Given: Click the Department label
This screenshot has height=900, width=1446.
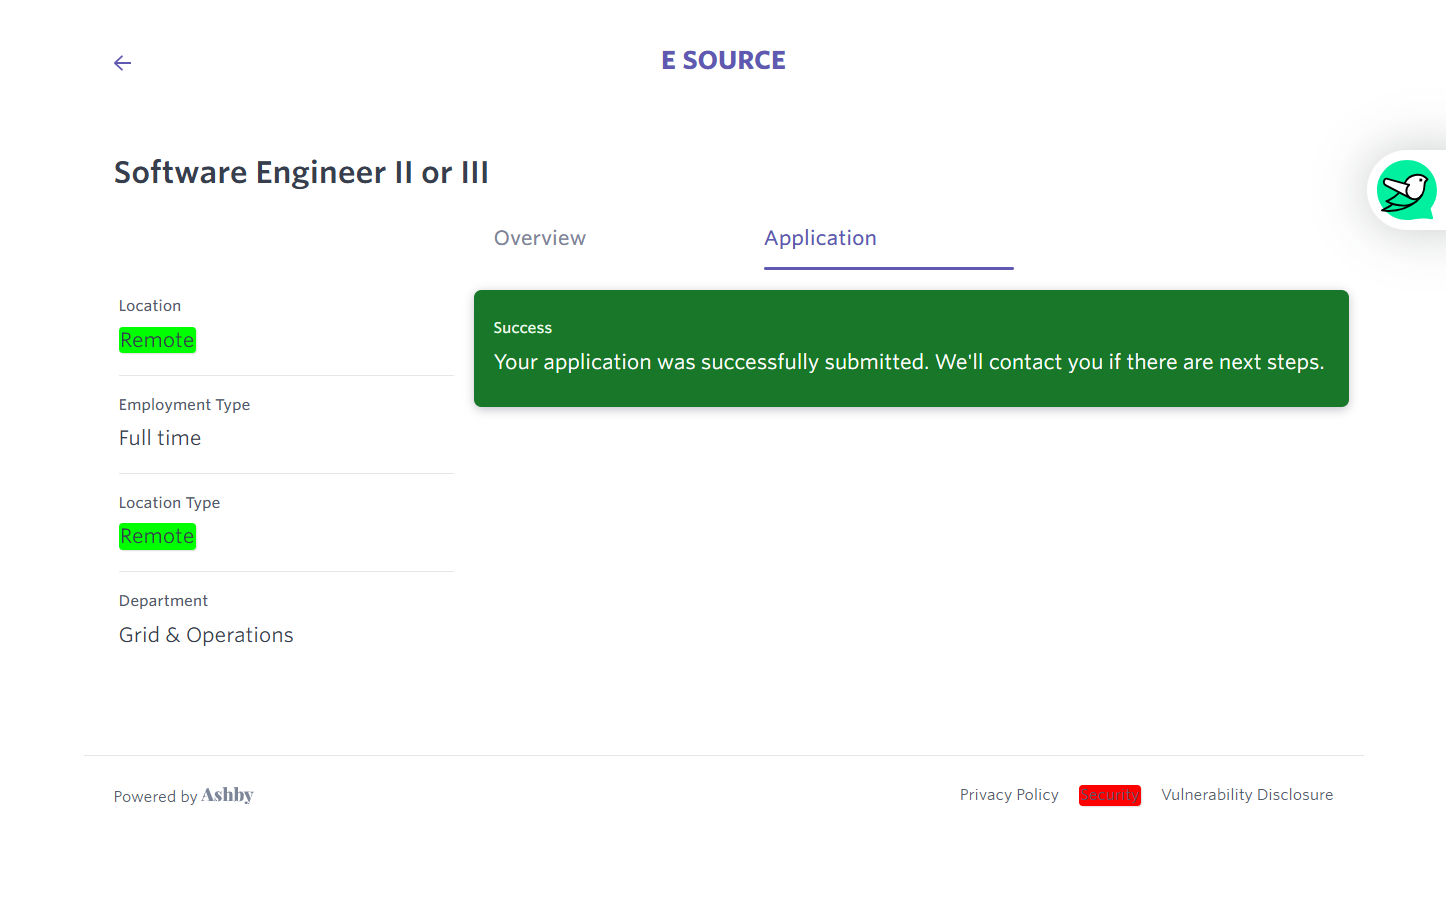Looking at the screenshot, I should (163, 601).
